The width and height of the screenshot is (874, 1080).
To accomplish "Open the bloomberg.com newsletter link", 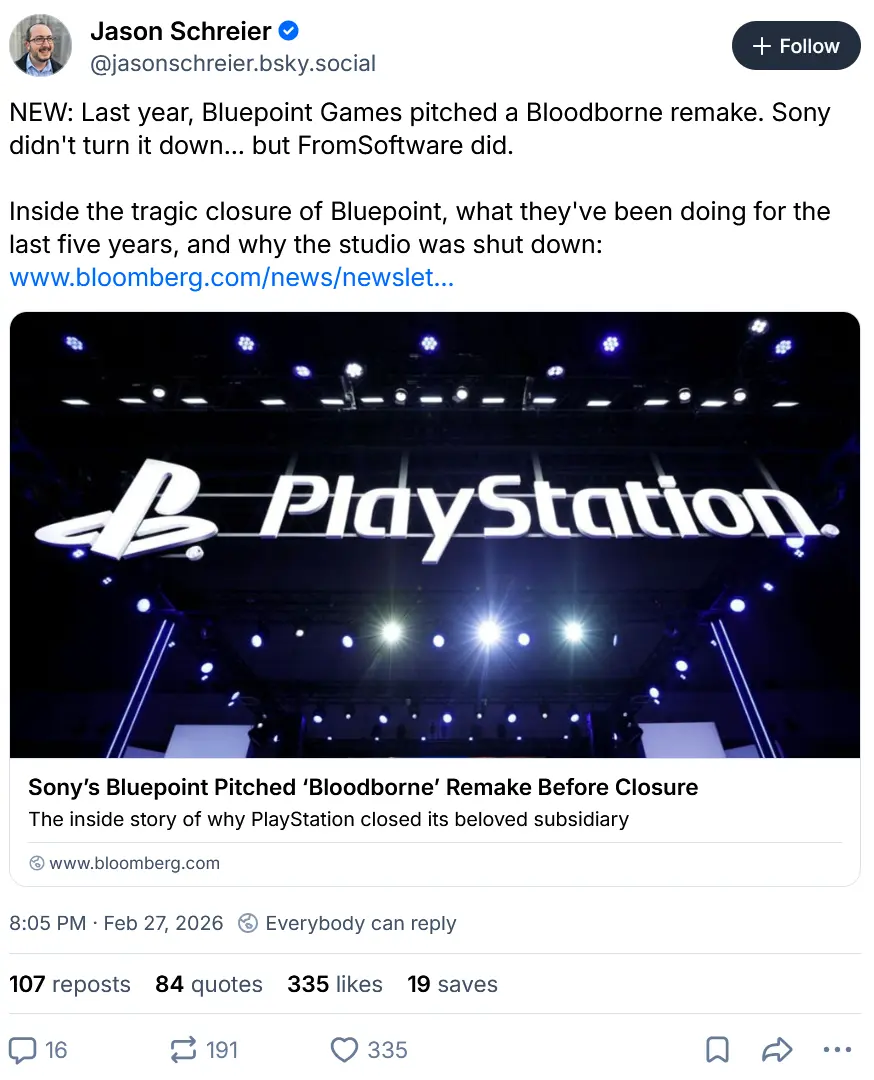I will (x=232, y=277).
